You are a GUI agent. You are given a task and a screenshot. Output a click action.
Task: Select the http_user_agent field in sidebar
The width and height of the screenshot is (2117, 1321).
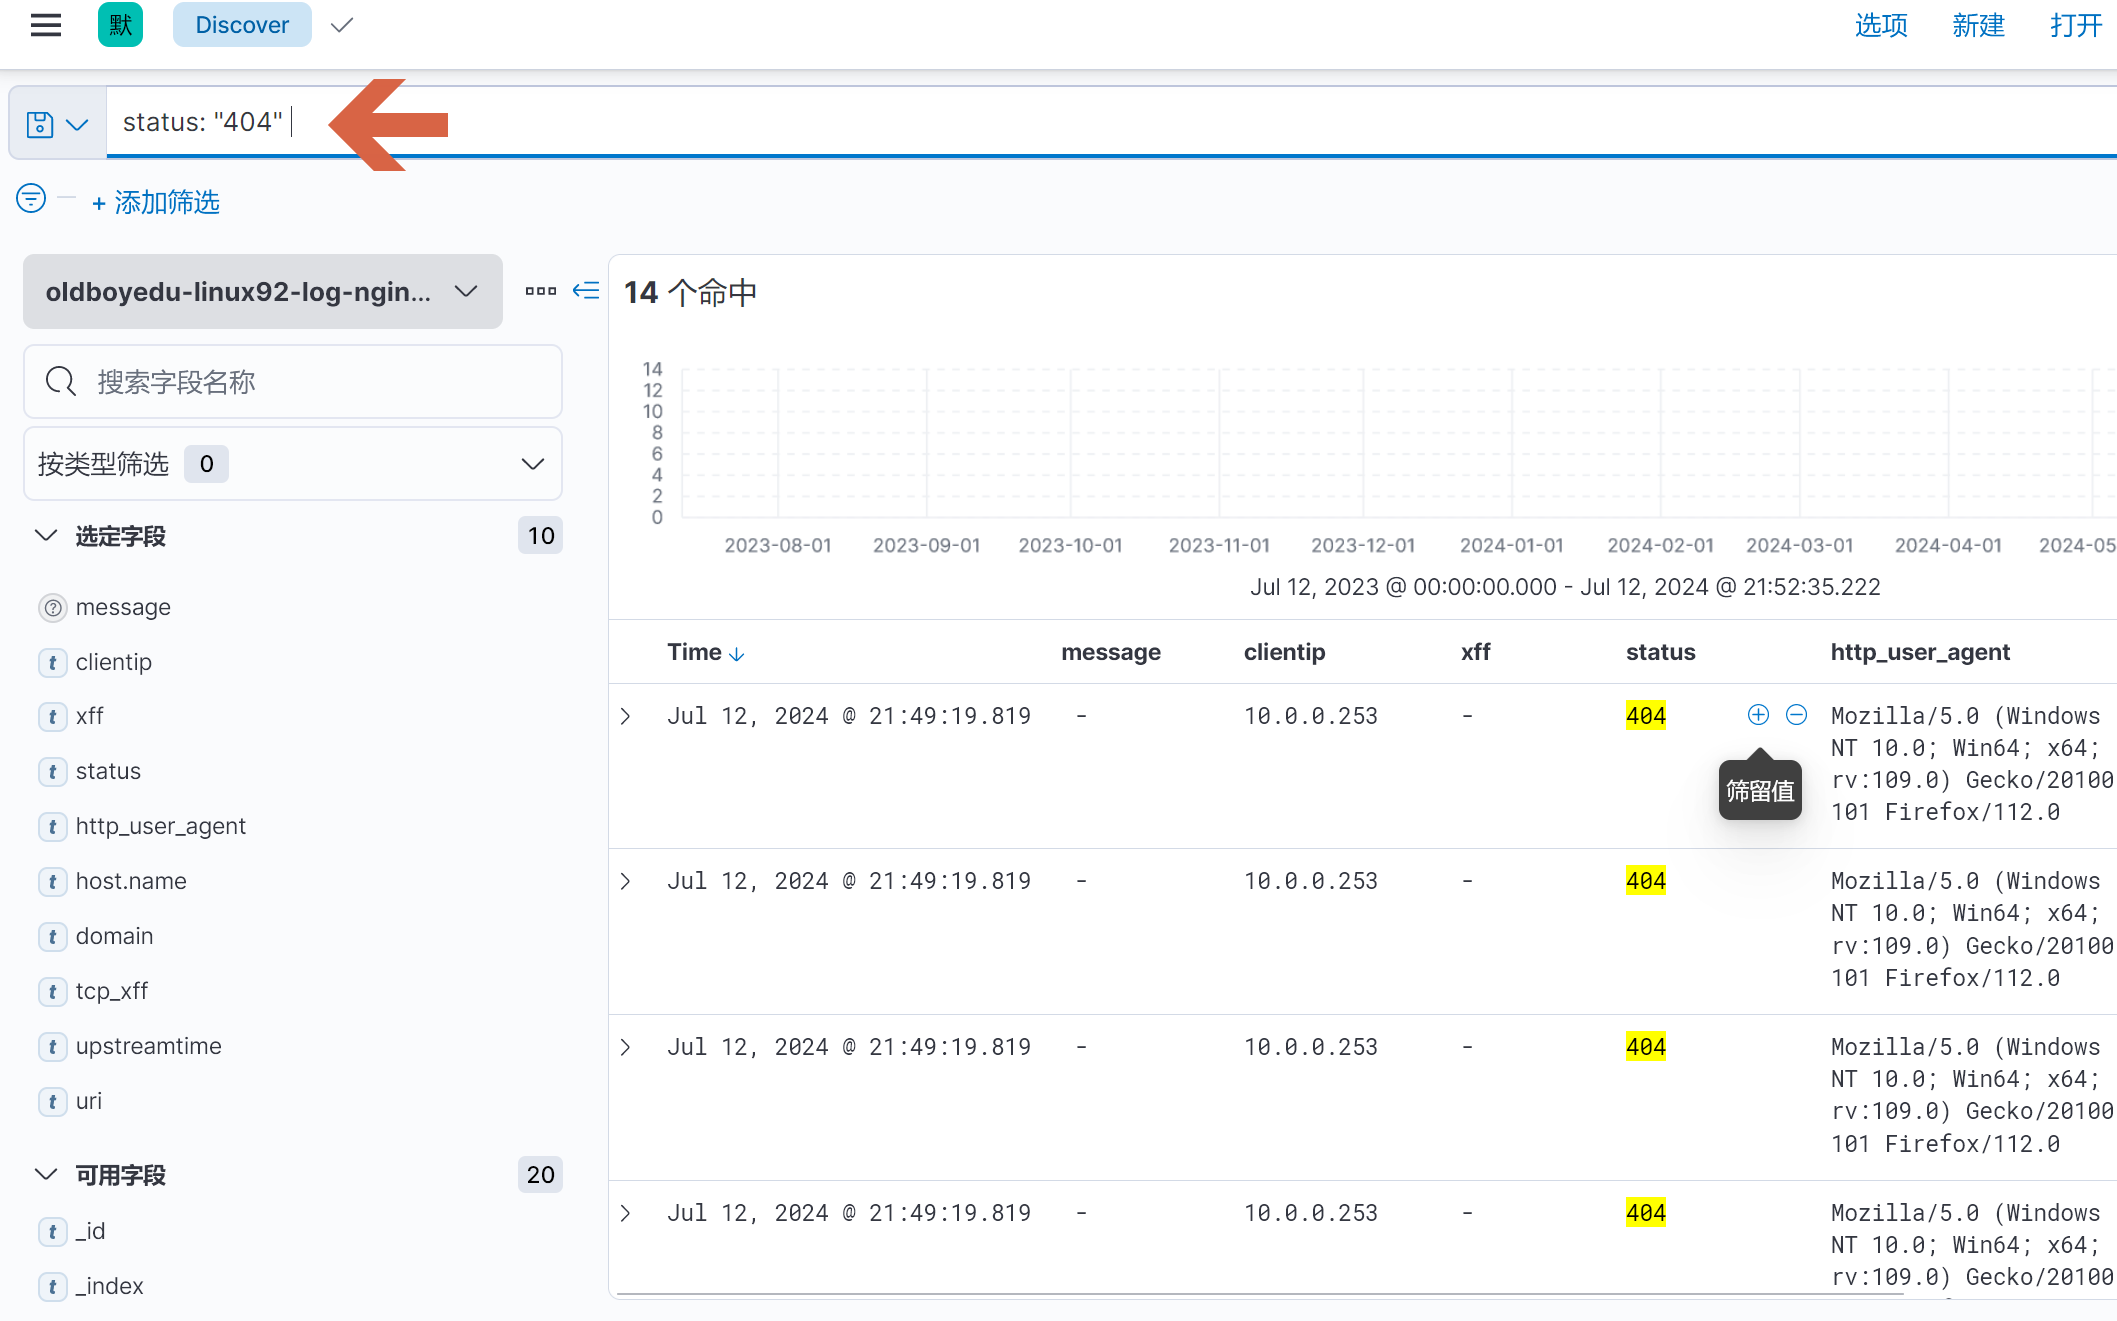click(160, 826)
